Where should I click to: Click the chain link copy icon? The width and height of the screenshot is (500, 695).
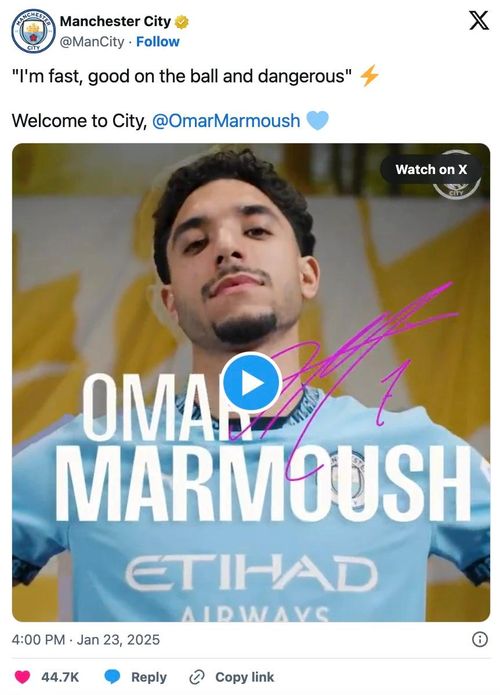click(x=196, y=677)
